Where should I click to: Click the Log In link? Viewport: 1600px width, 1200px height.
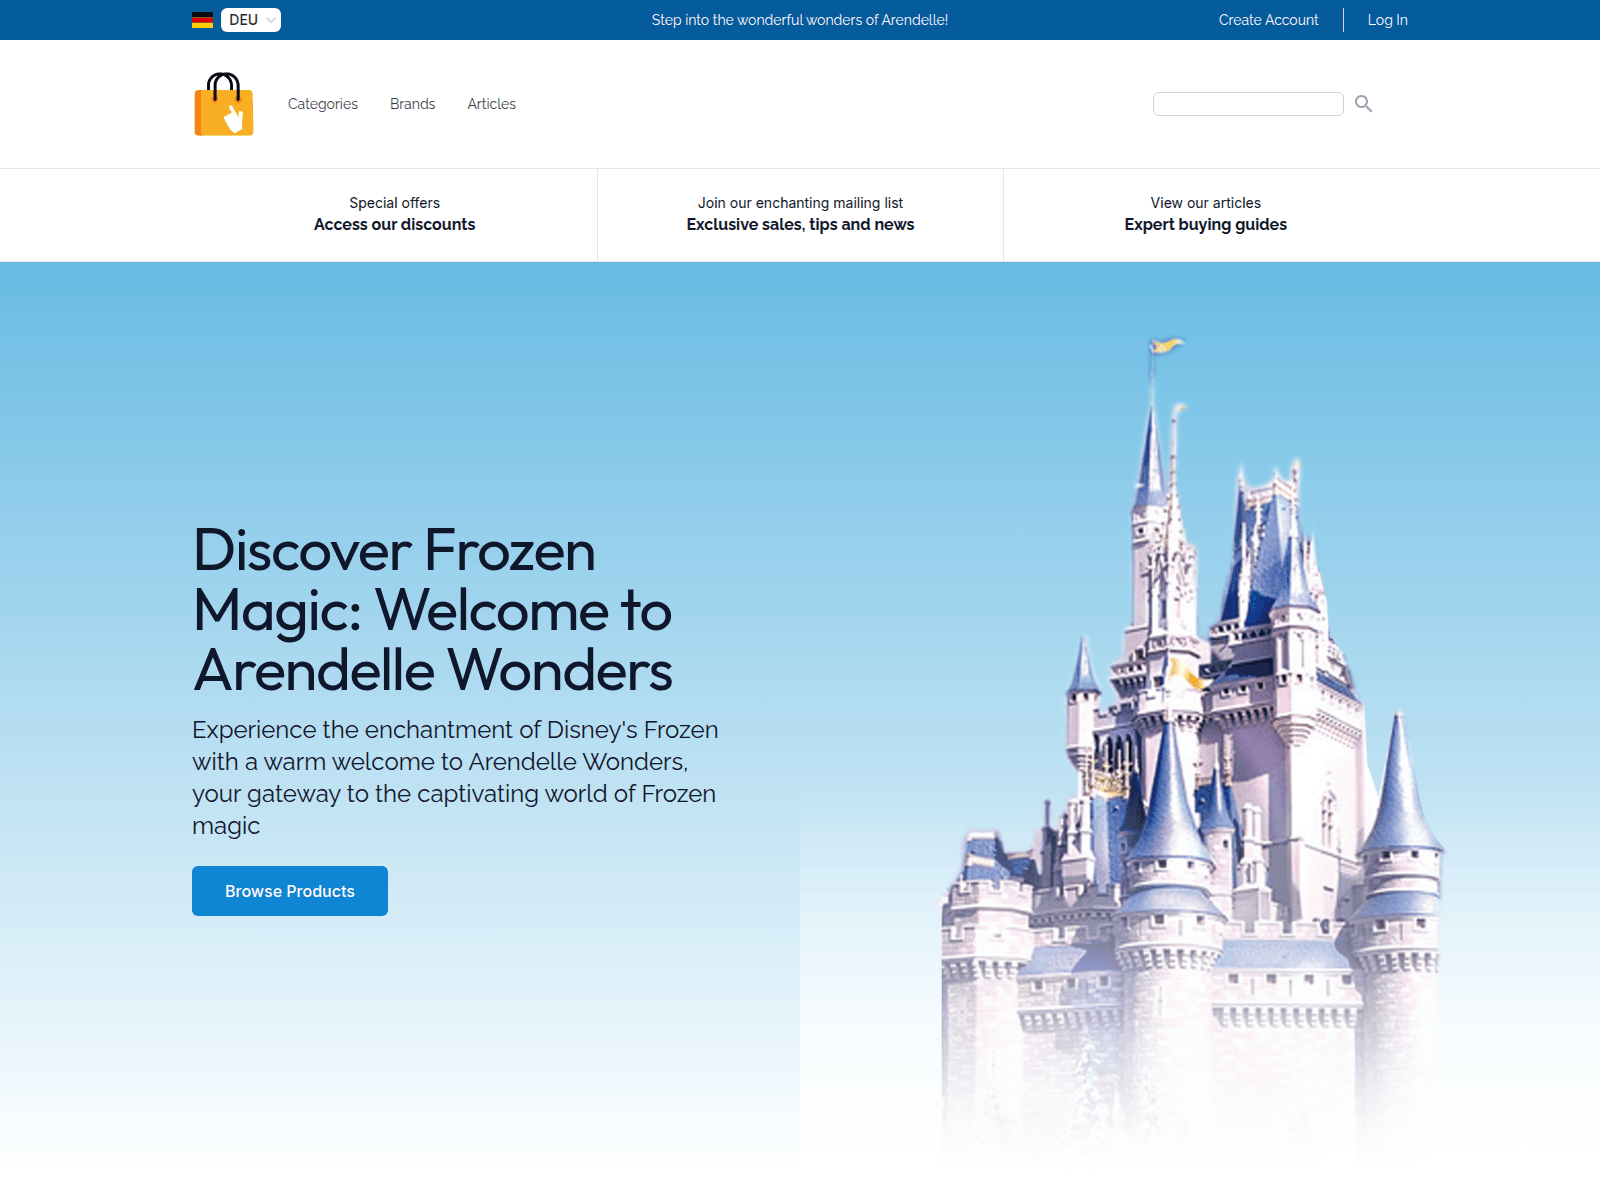point(1387,19)
